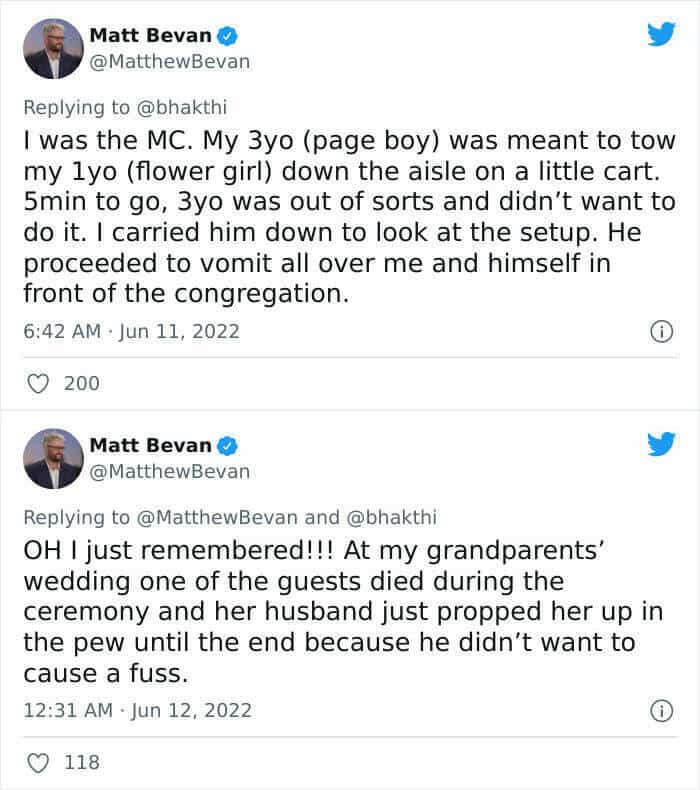This screenshot has width=700, height=790.
Task: Click the Twitter bird icon in first tweet
Action: [x=660, y=36]
